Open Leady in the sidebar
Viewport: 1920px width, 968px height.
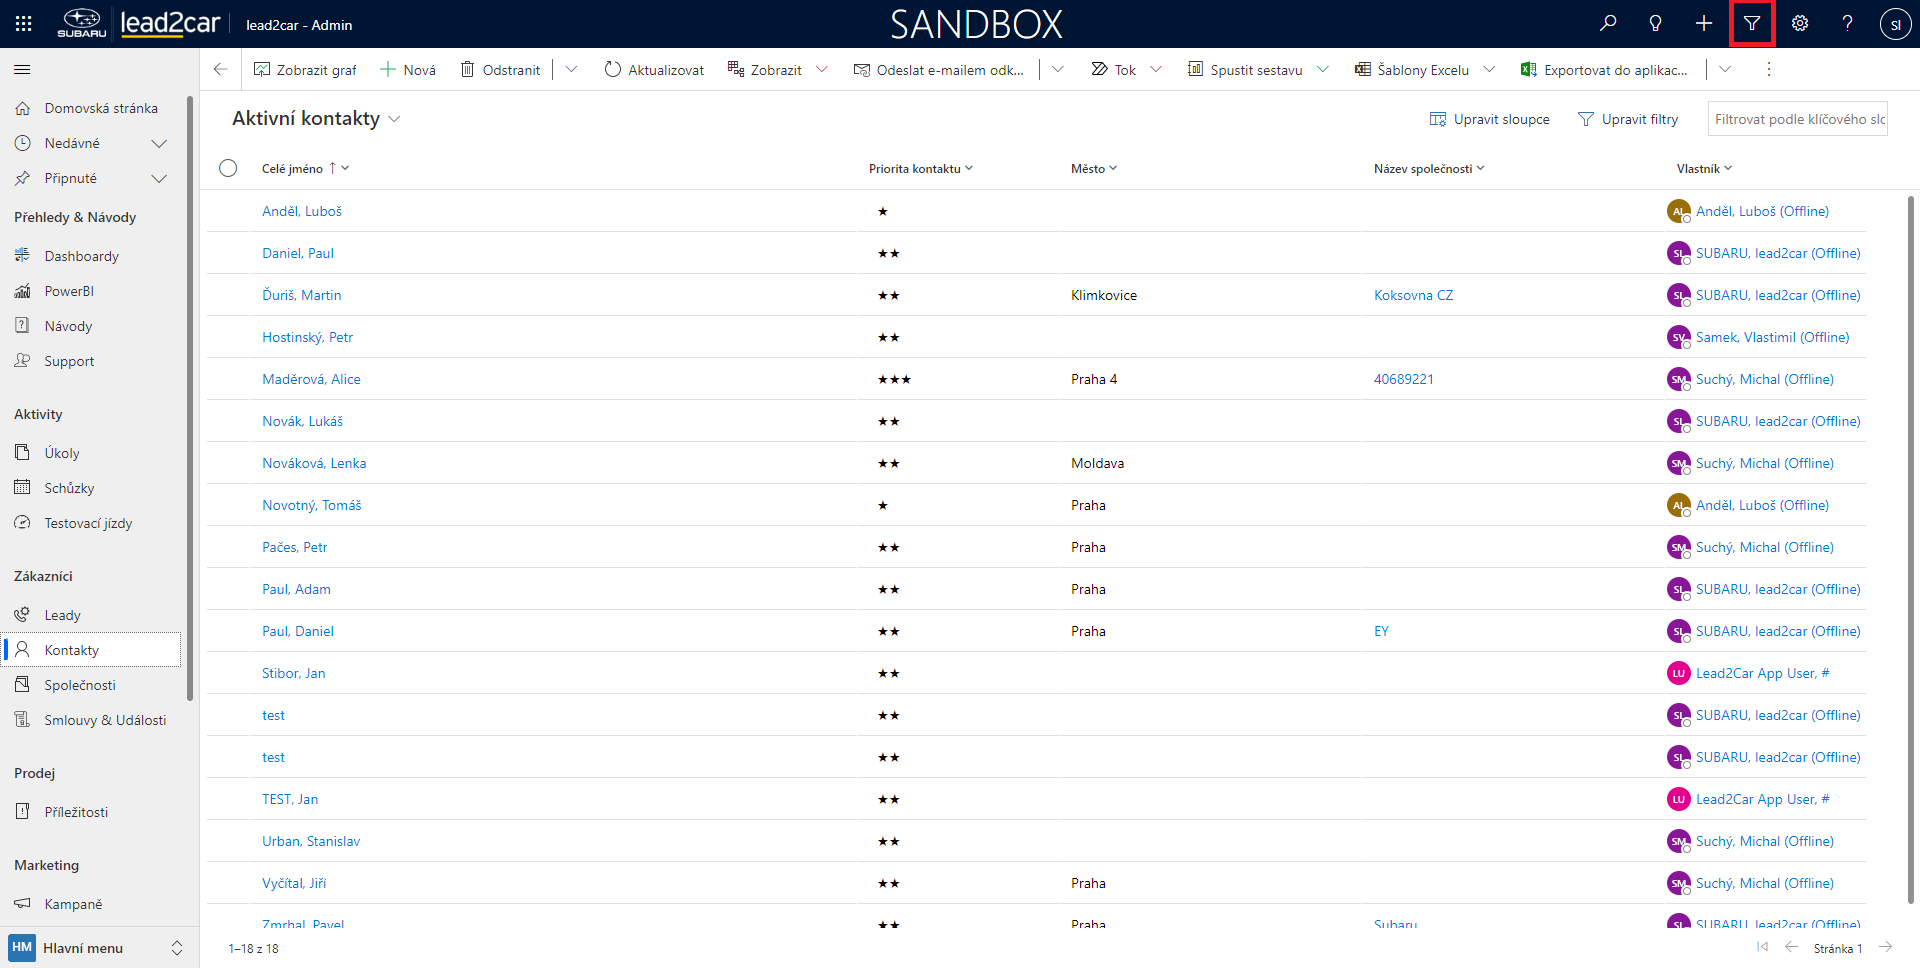point(62,615)
